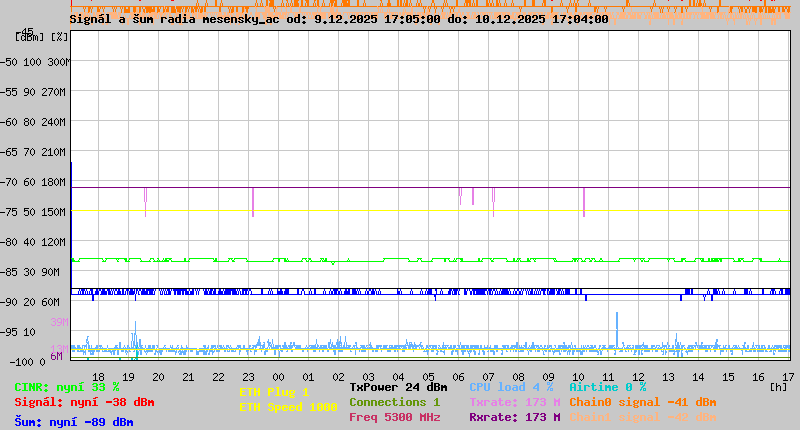Click the CPU load spike after 11 h
800x430 pixels.
point(617,324)
